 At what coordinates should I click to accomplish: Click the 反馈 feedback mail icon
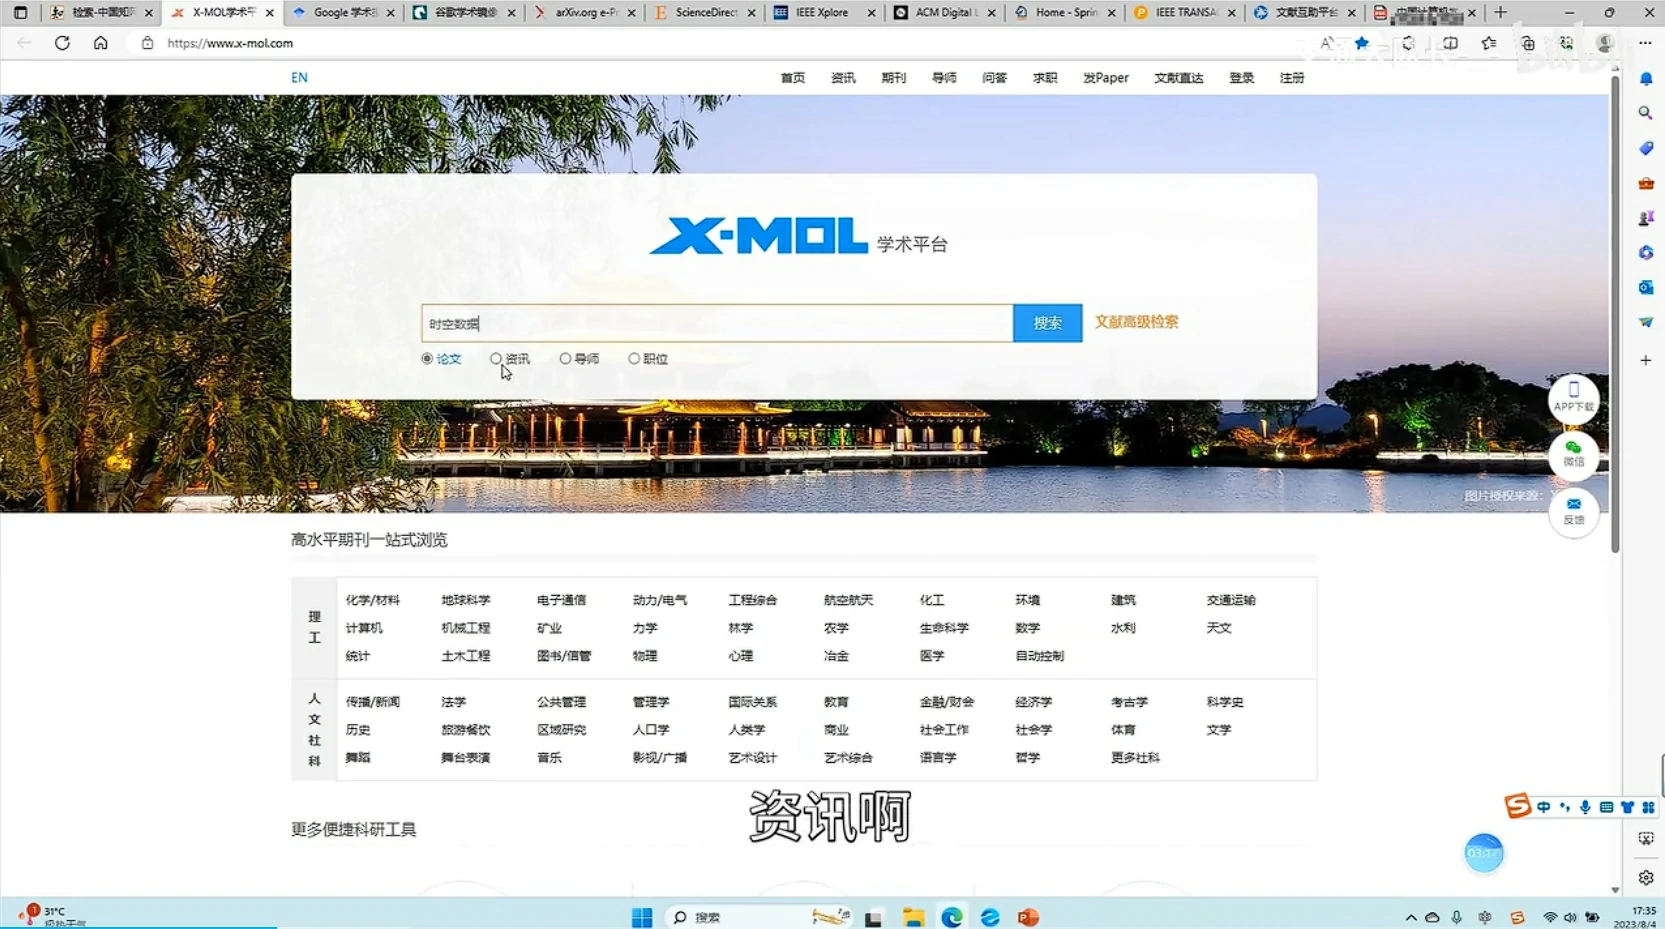pos(1573,510)
